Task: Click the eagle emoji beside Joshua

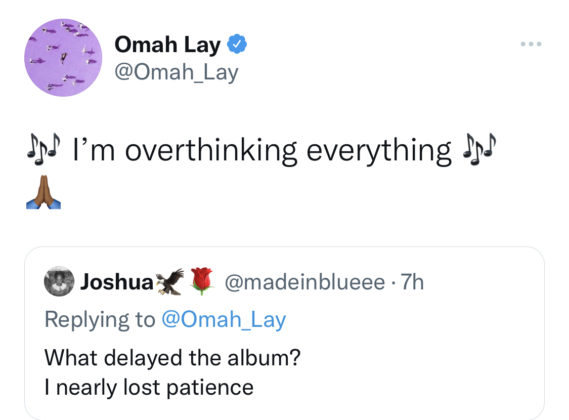Action: tap(170, 282)
